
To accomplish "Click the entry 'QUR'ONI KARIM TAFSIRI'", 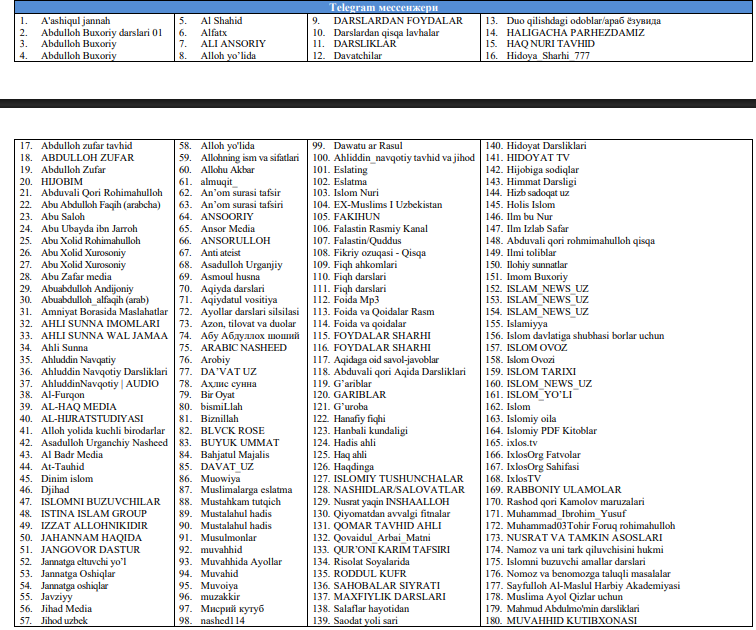I will click(x=392, y=550).
